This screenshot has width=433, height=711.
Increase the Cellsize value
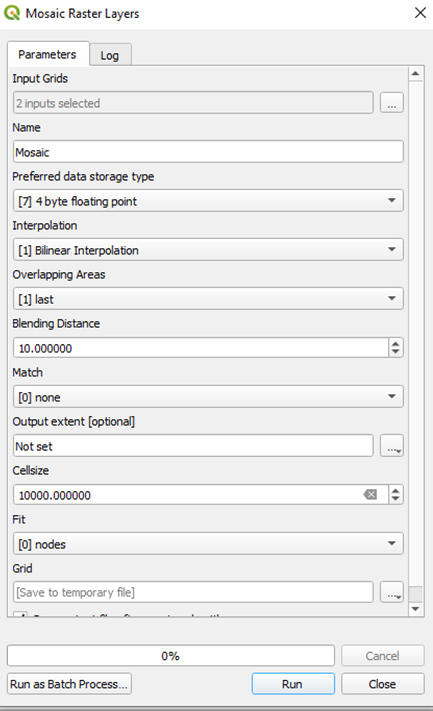[396, 490]
